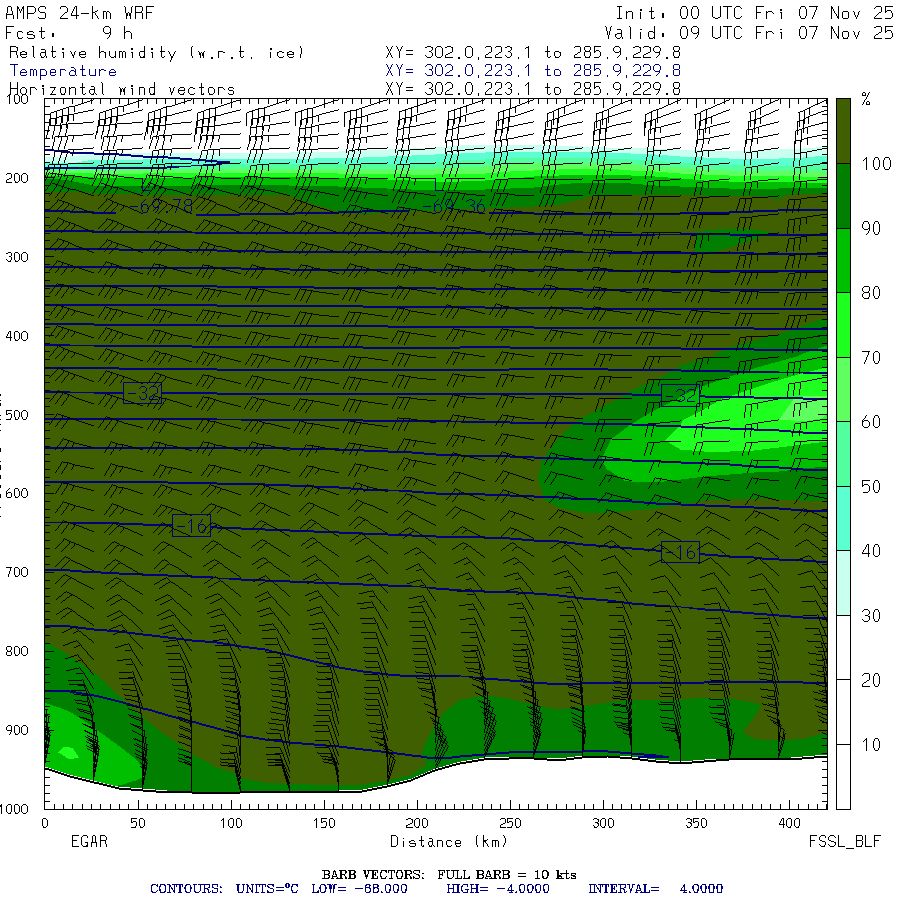This screenshot has height=900, width=900.
Task: Click the colorbar segment between 70 and 80
Action: 843,325
